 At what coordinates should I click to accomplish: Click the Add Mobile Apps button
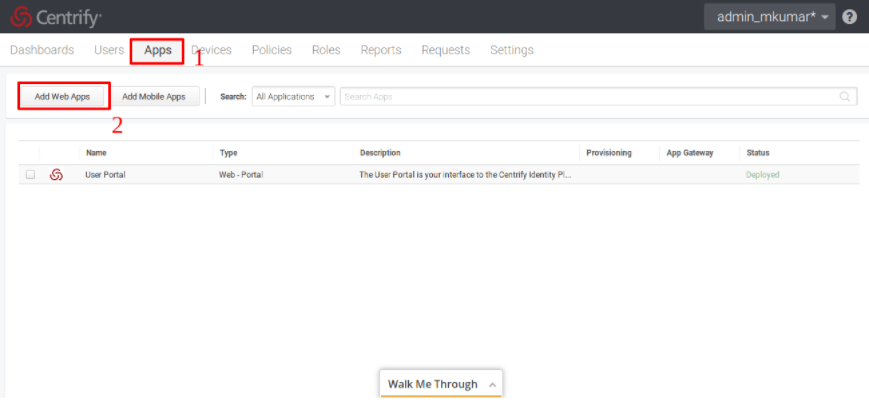coord(154,96)
